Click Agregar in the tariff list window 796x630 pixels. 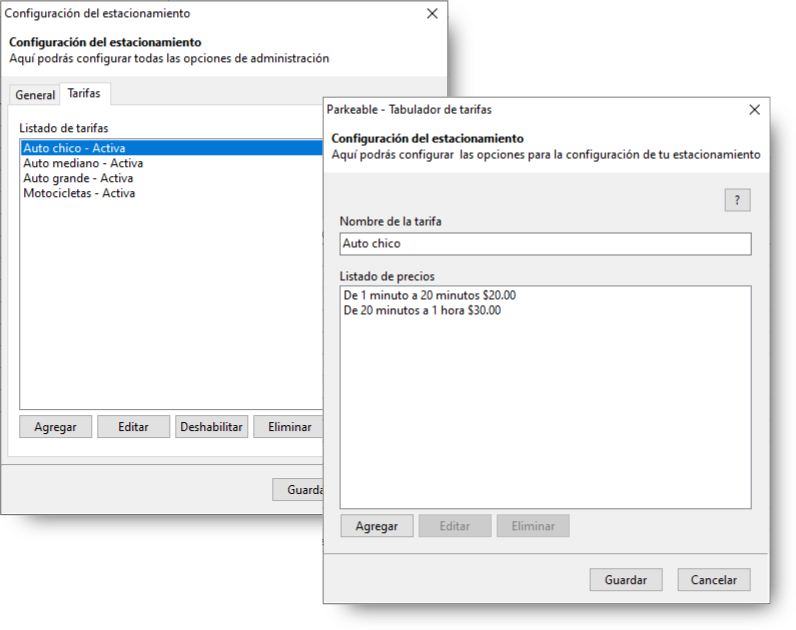coord(55,427)
